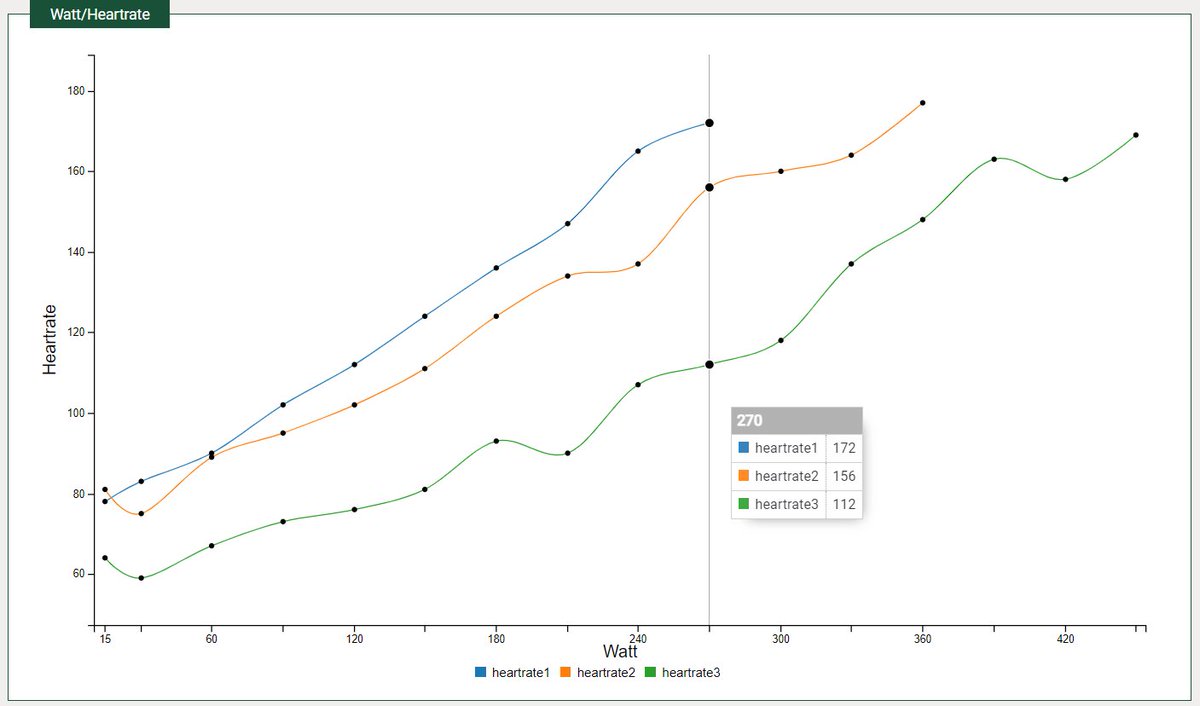
Task: Toggle heartrate2 visibility via its legend entry
Action: [x=603, y=672]
